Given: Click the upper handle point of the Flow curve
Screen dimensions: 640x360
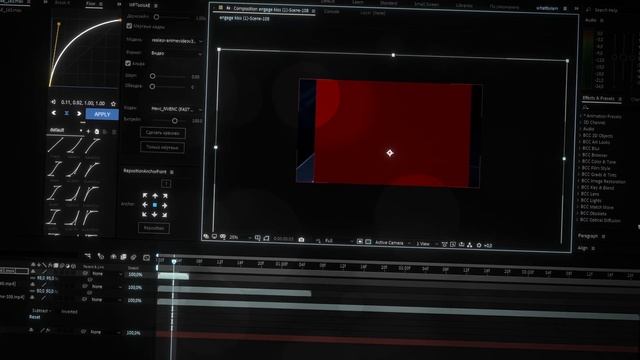Looking at the screenshot, I should (59, 24).
